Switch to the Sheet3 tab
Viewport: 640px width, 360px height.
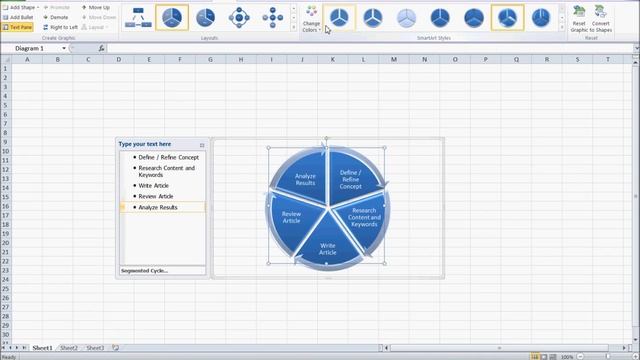[95, 348]
